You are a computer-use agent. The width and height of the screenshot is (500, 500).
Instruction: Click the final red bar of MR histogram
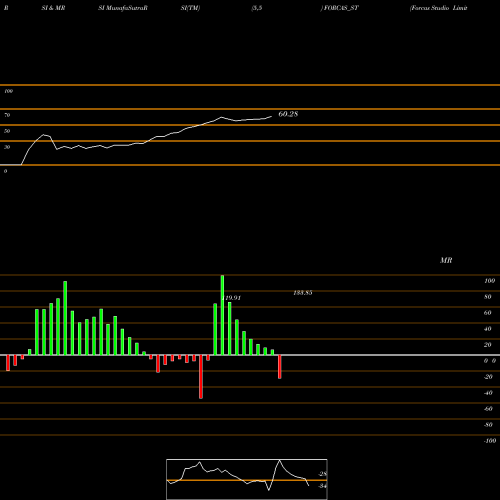click(280, 367)
